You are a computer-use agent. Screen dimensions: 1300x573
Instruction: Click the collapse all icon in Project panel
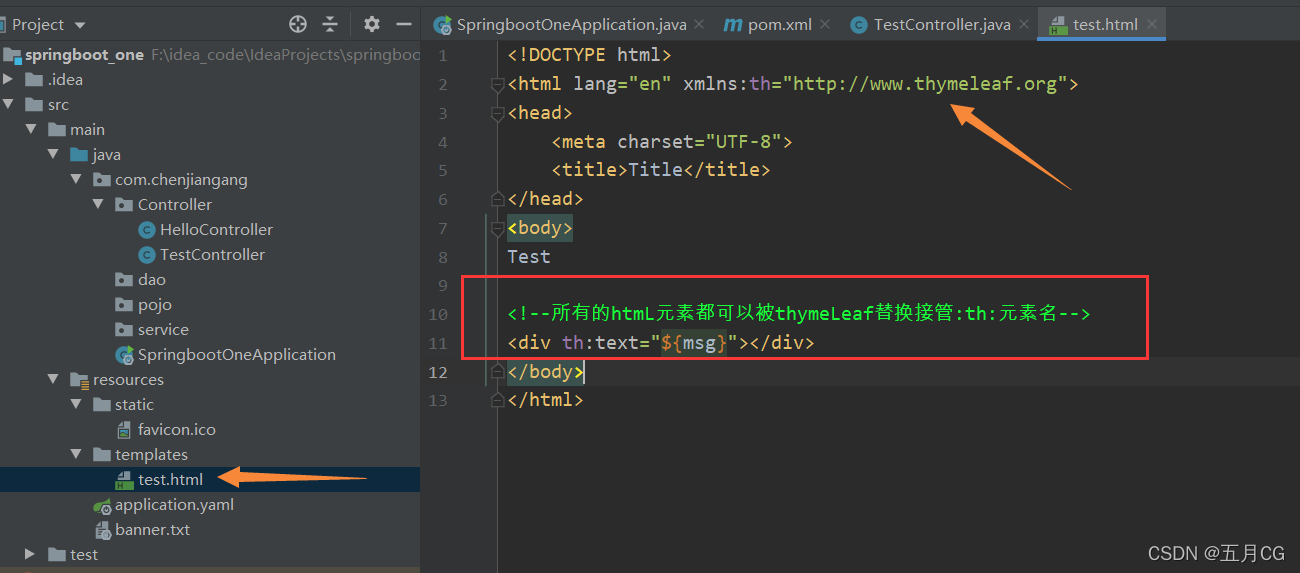coord(330,24)
